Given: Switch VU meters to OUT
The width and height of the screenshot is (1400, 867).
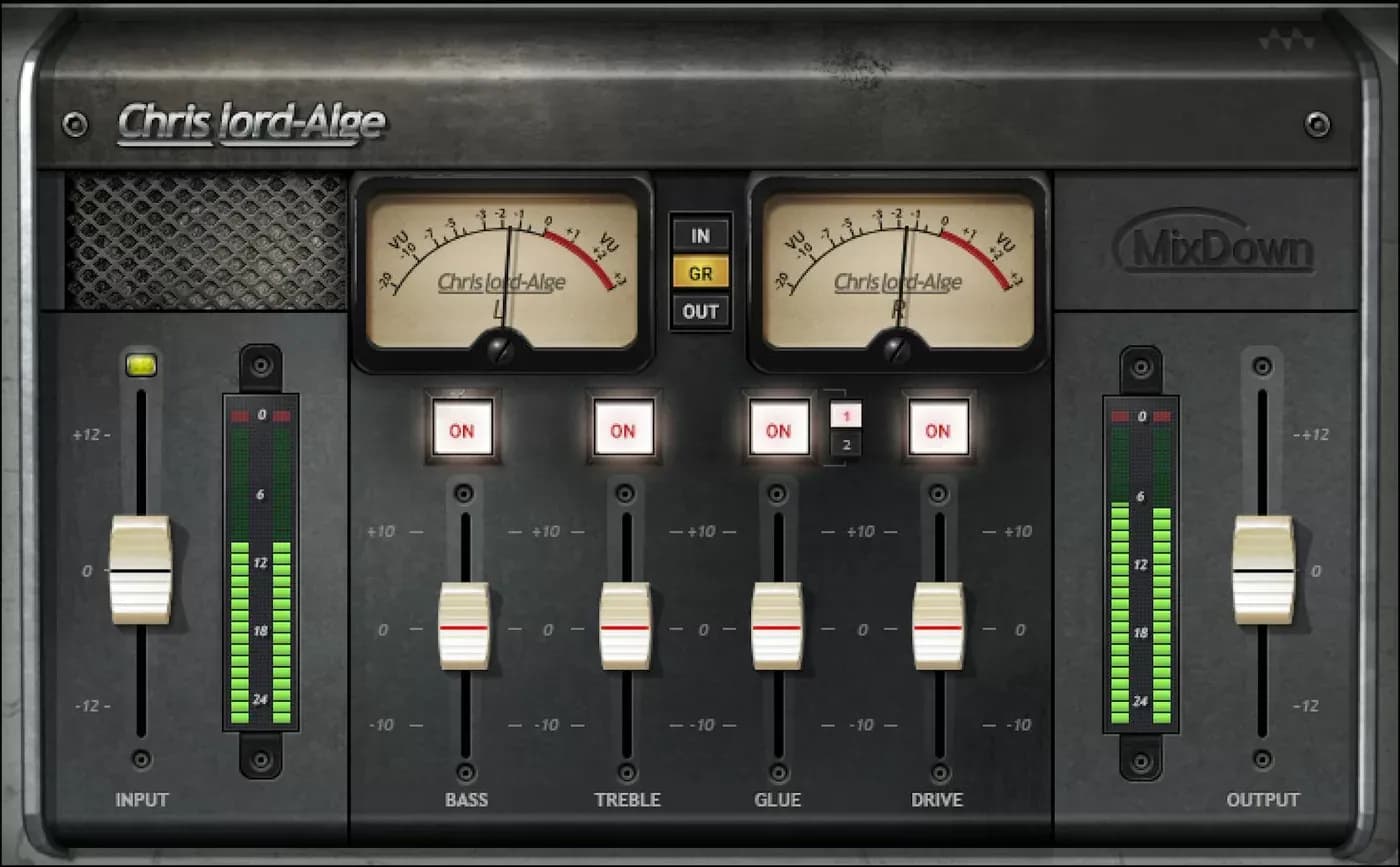Looking at the screenshot, I should [700, 311].
